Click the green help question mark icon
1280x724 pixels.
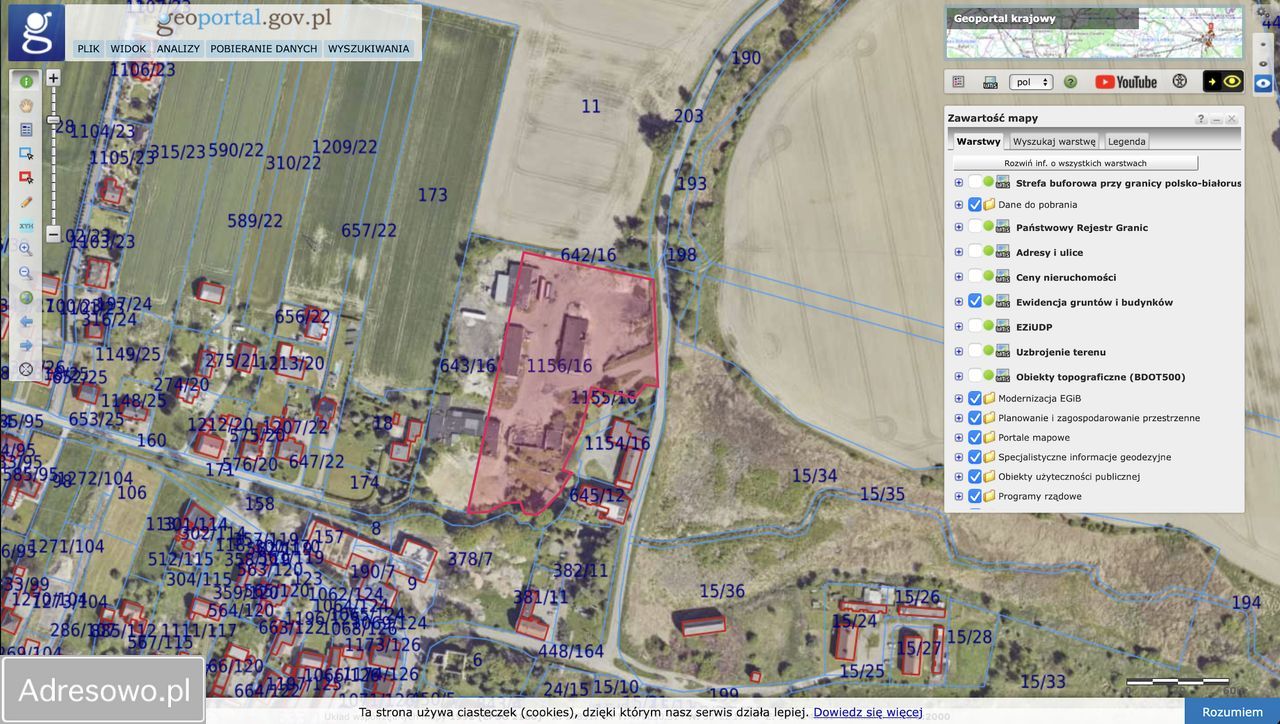1070,82
